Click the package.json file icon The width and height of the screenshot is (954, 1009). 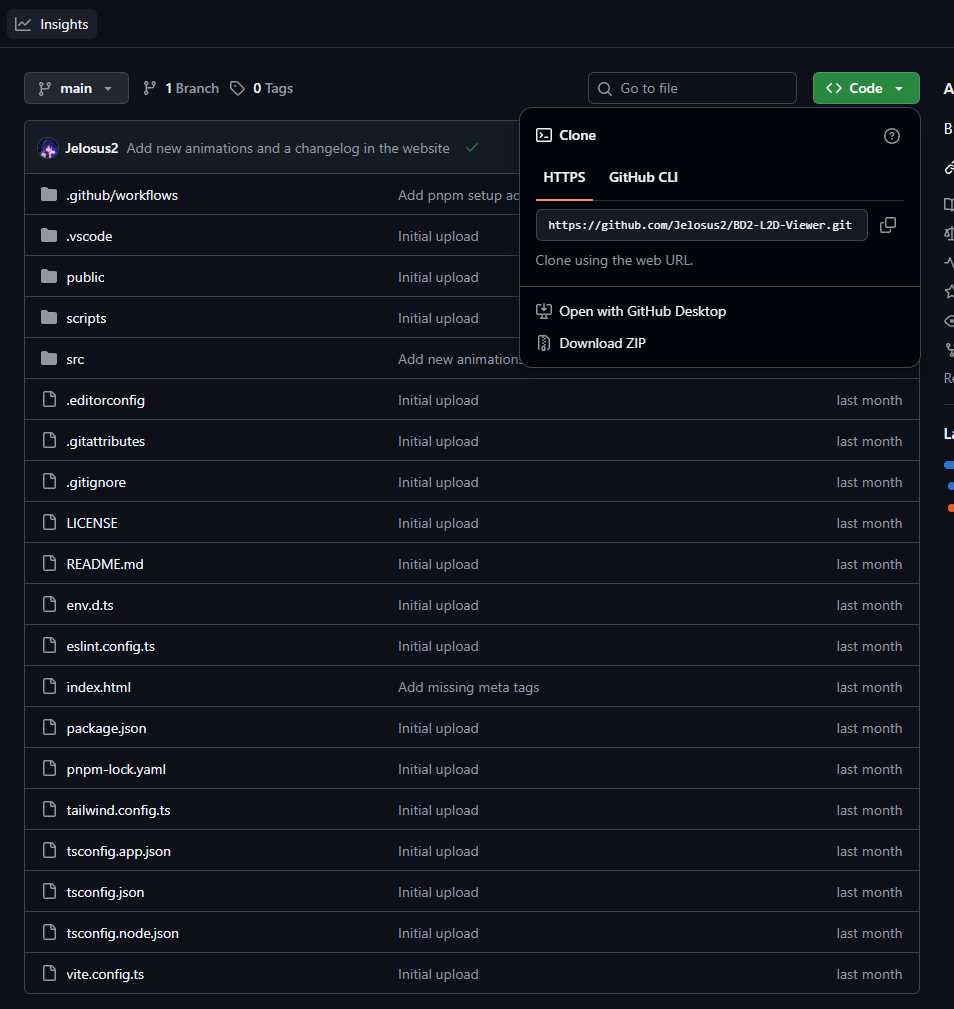tap(50, 728)
